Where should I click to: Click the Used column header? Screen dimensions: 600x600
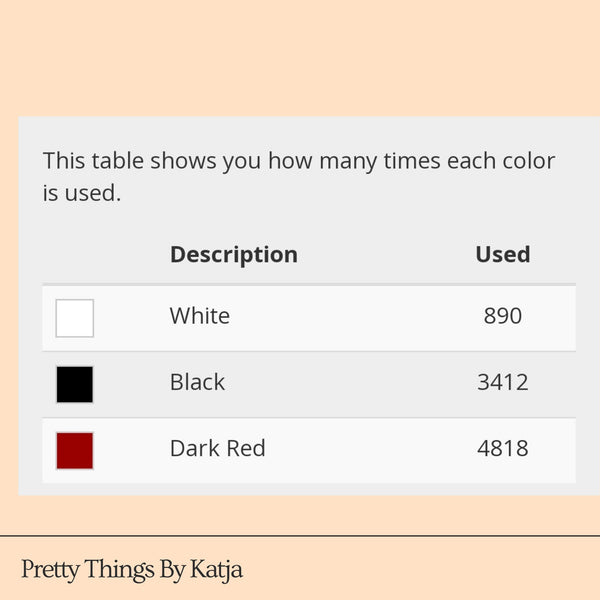[x=502, y=254]
